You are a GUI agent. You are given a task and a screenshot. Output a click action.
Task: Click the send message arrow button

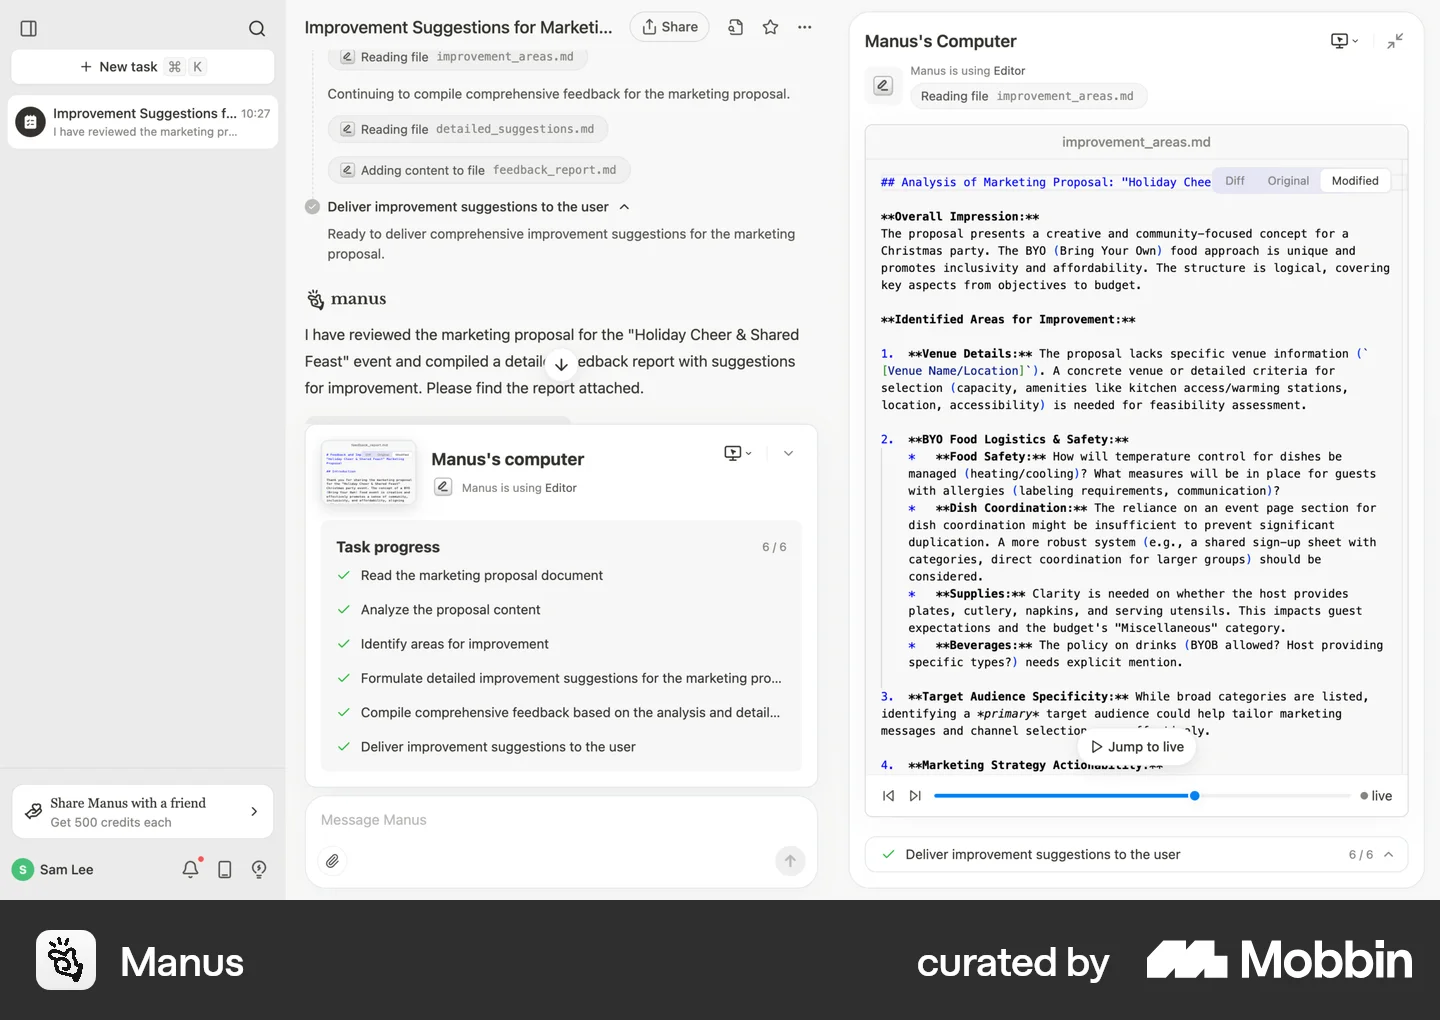click(790, 861)
